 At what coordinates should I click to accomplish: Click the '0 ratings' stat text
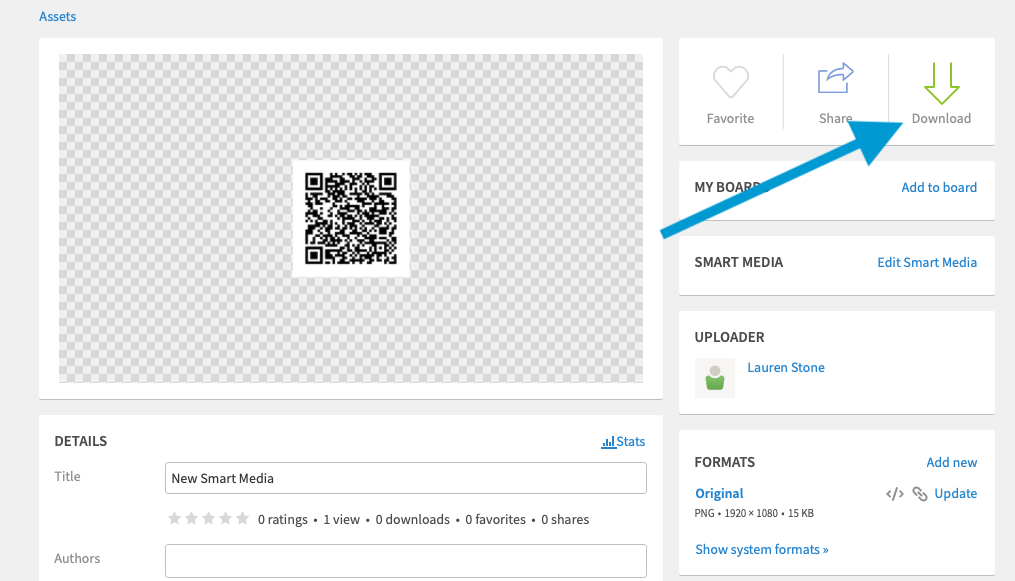283,520
